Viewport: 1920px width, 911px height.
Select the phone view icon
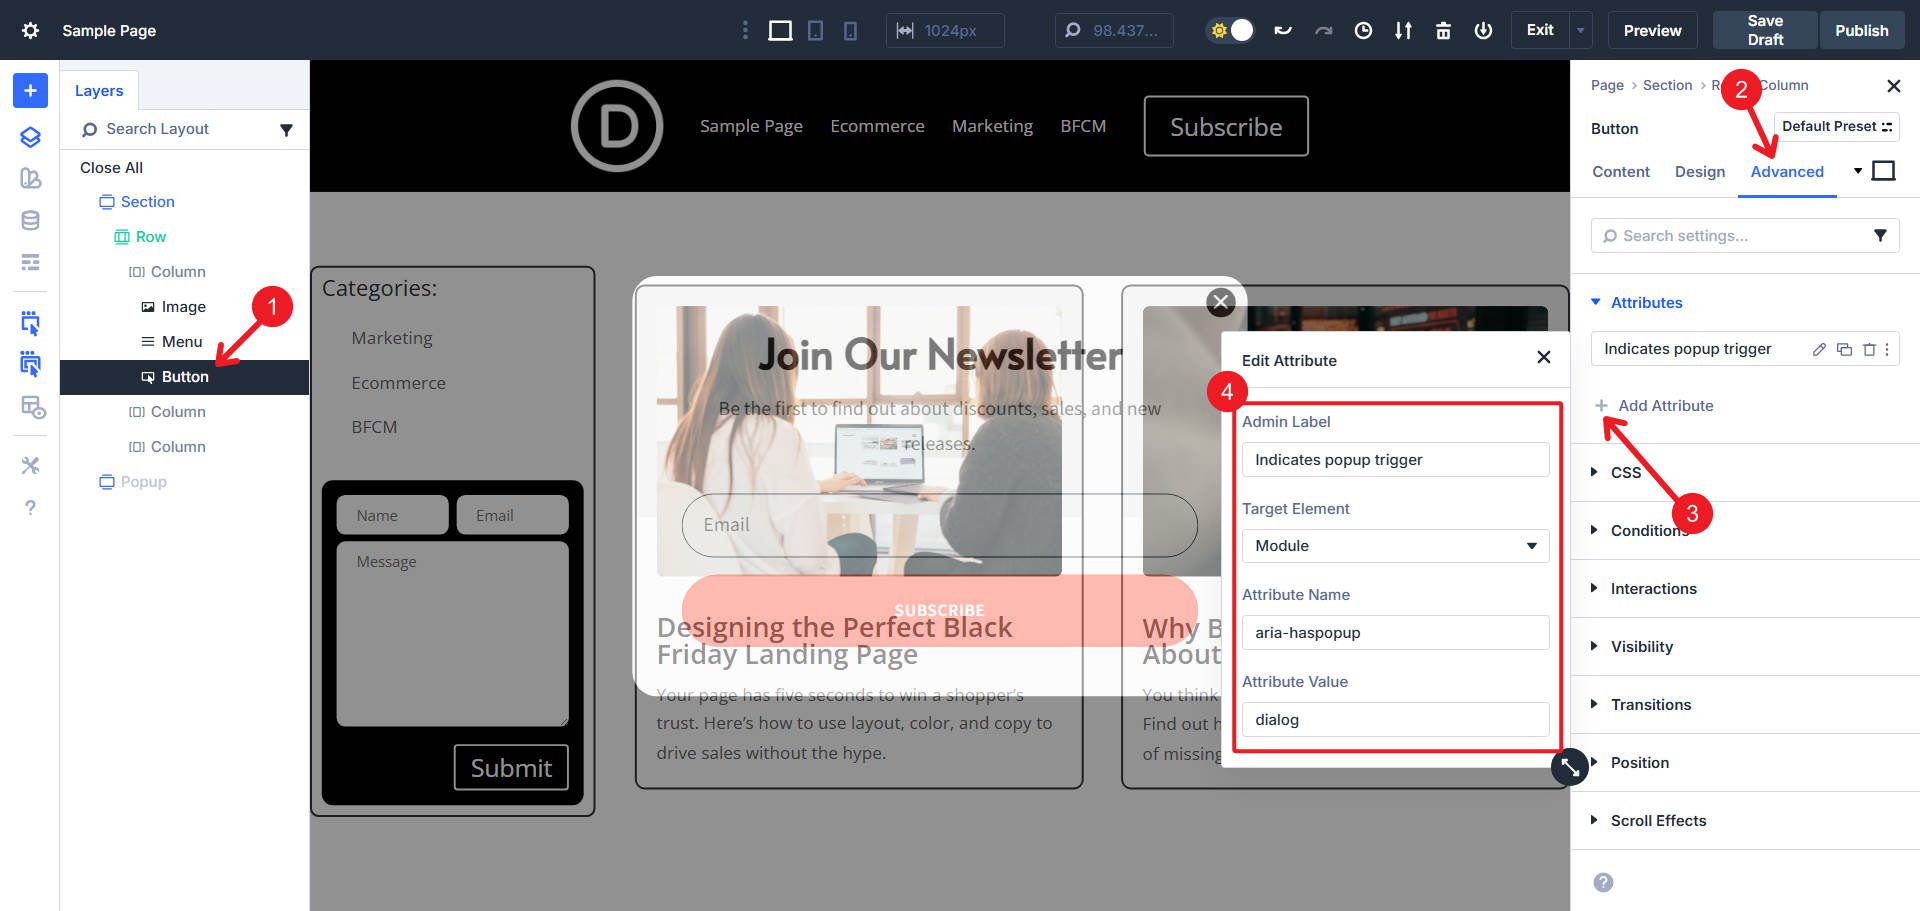[x=849, y=30]
